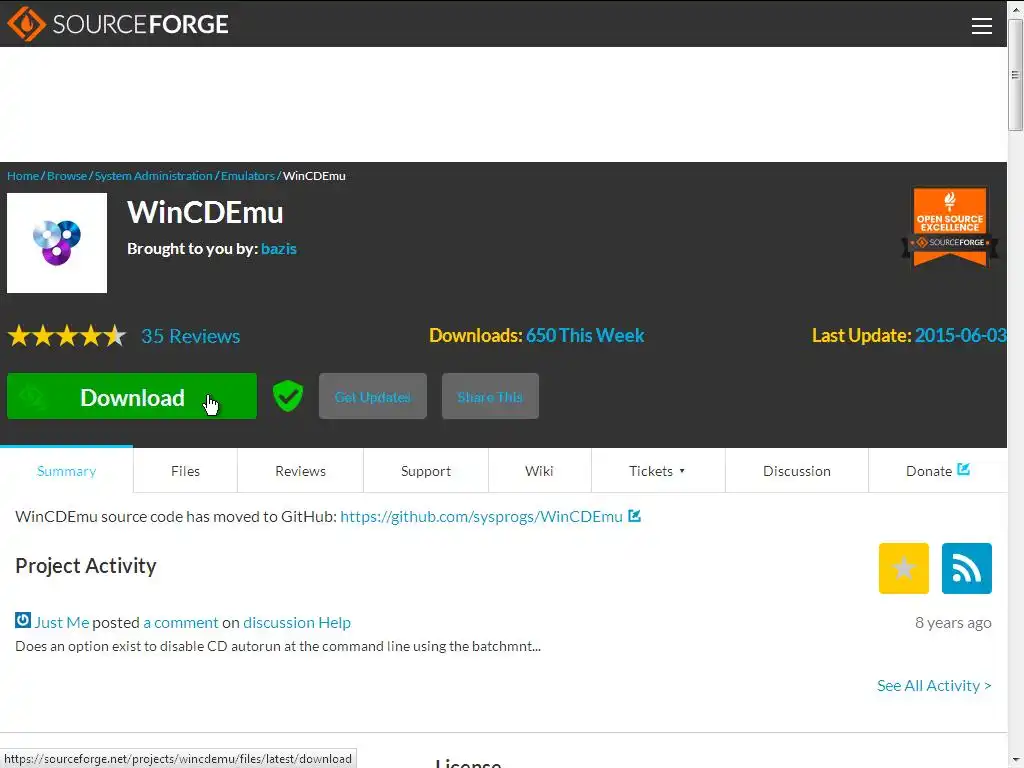Open the blue RSS feed icon
1024x768 pixels.
[x=967, y=568]
